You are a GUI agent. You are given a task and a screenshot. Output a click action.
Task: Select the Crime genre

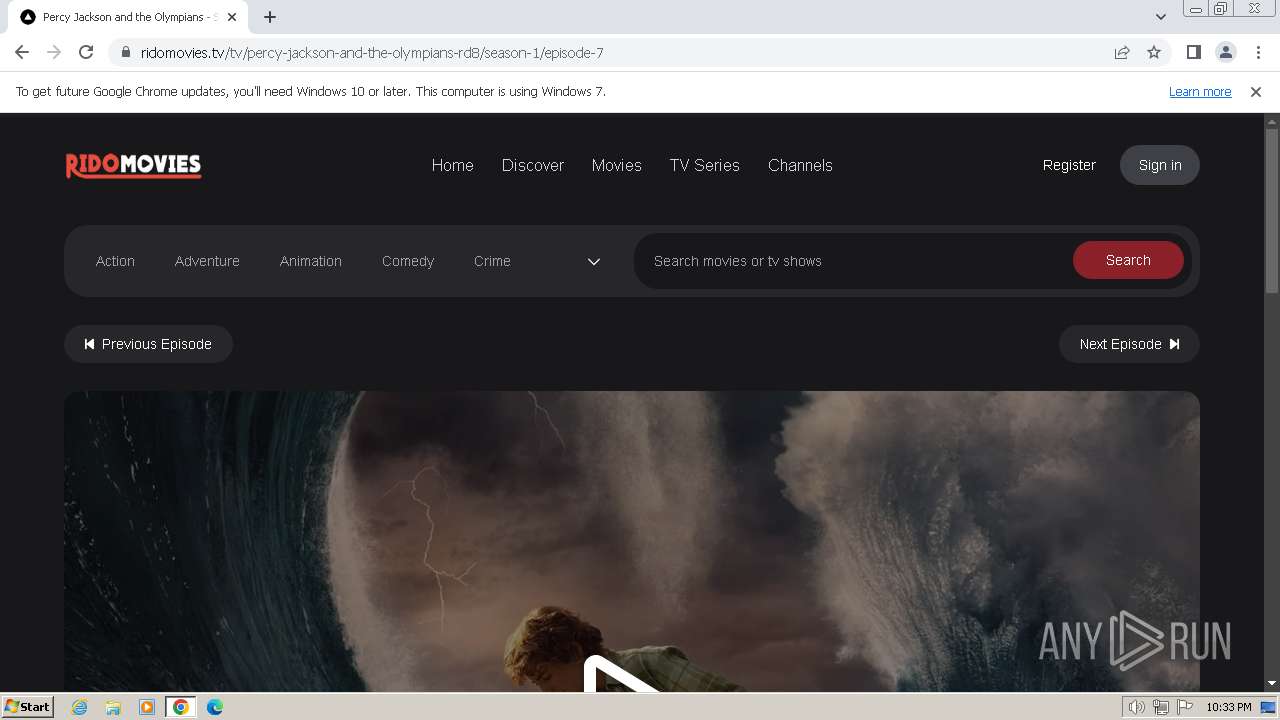point(492,261)
